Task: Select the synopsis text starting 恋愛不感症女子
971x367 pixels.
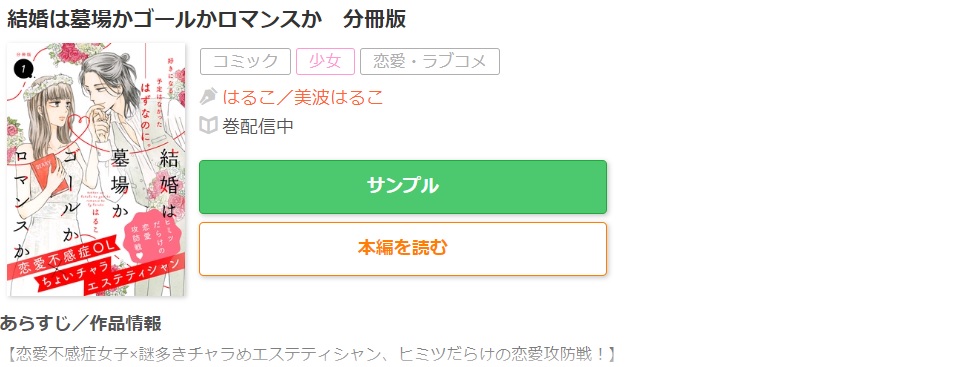Action: tap(310, 355)
